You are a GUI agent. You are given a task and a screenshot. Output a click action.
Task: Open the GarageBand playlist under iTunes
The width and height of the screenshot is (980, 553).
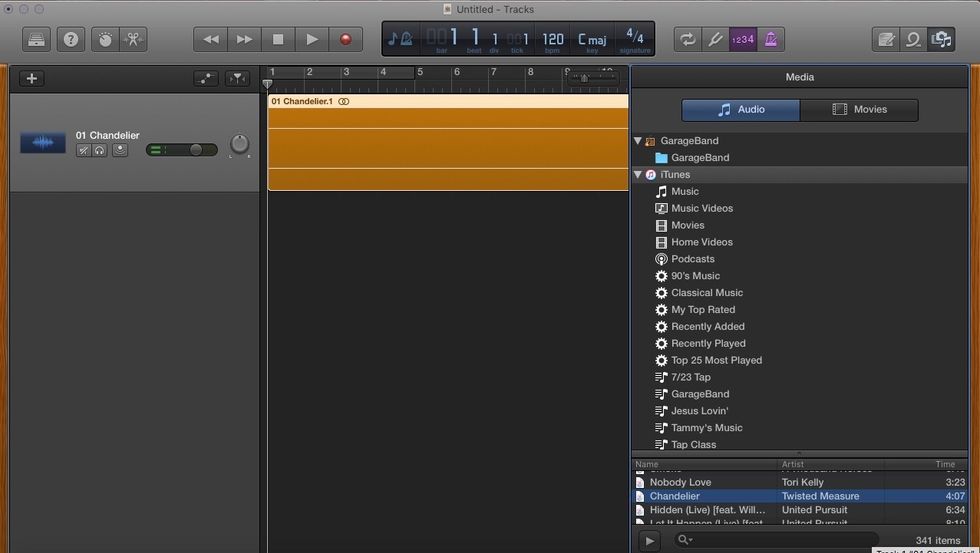[692, 394]
